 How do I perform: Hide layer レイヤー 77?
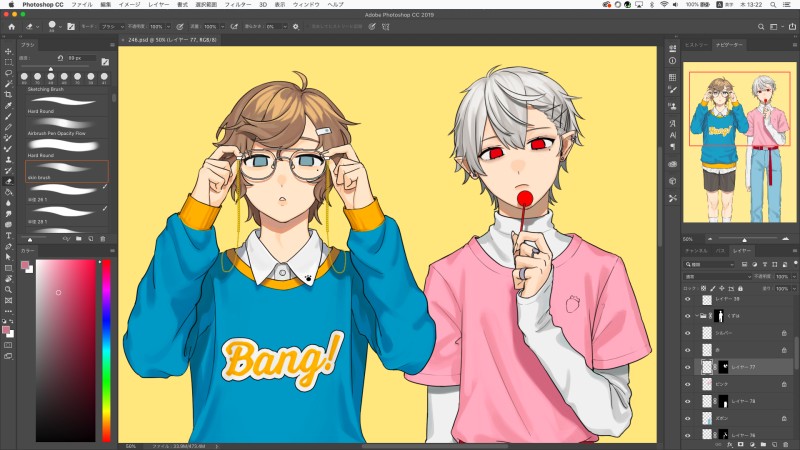click(x=688, y=367)
